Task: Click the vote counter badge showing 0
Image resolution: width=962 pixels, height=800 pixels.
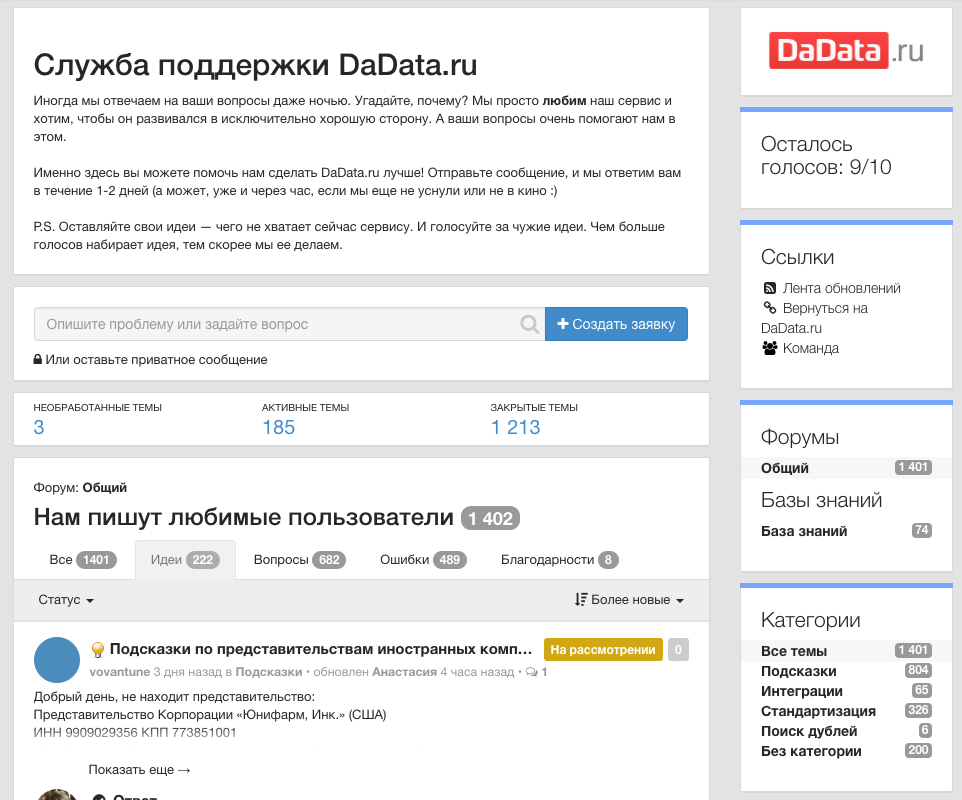Action: (x=677, y=649)
